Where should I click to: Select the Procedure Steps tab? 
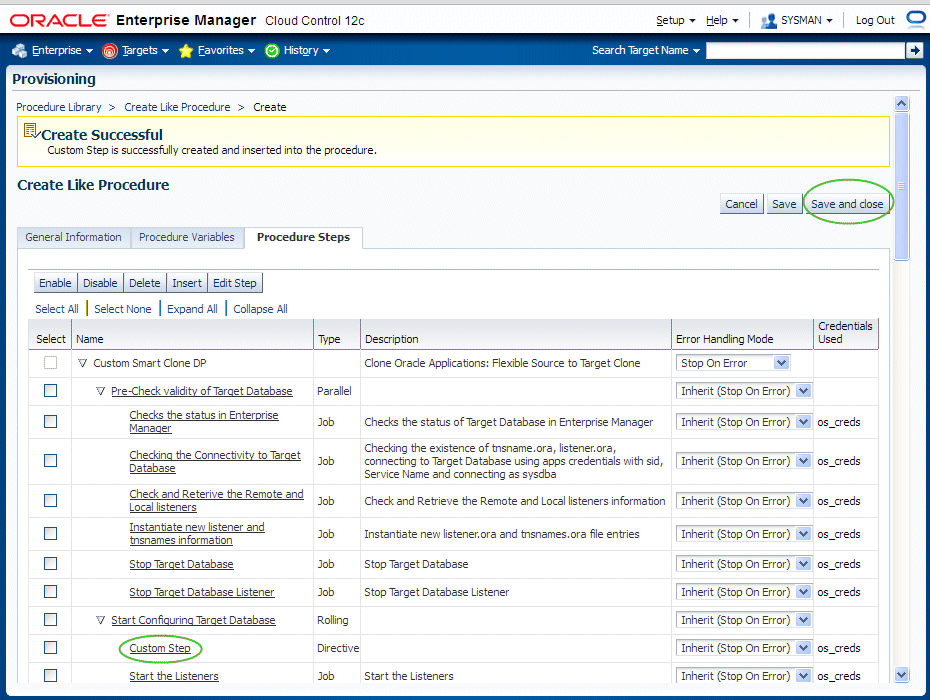pos(303,237)
